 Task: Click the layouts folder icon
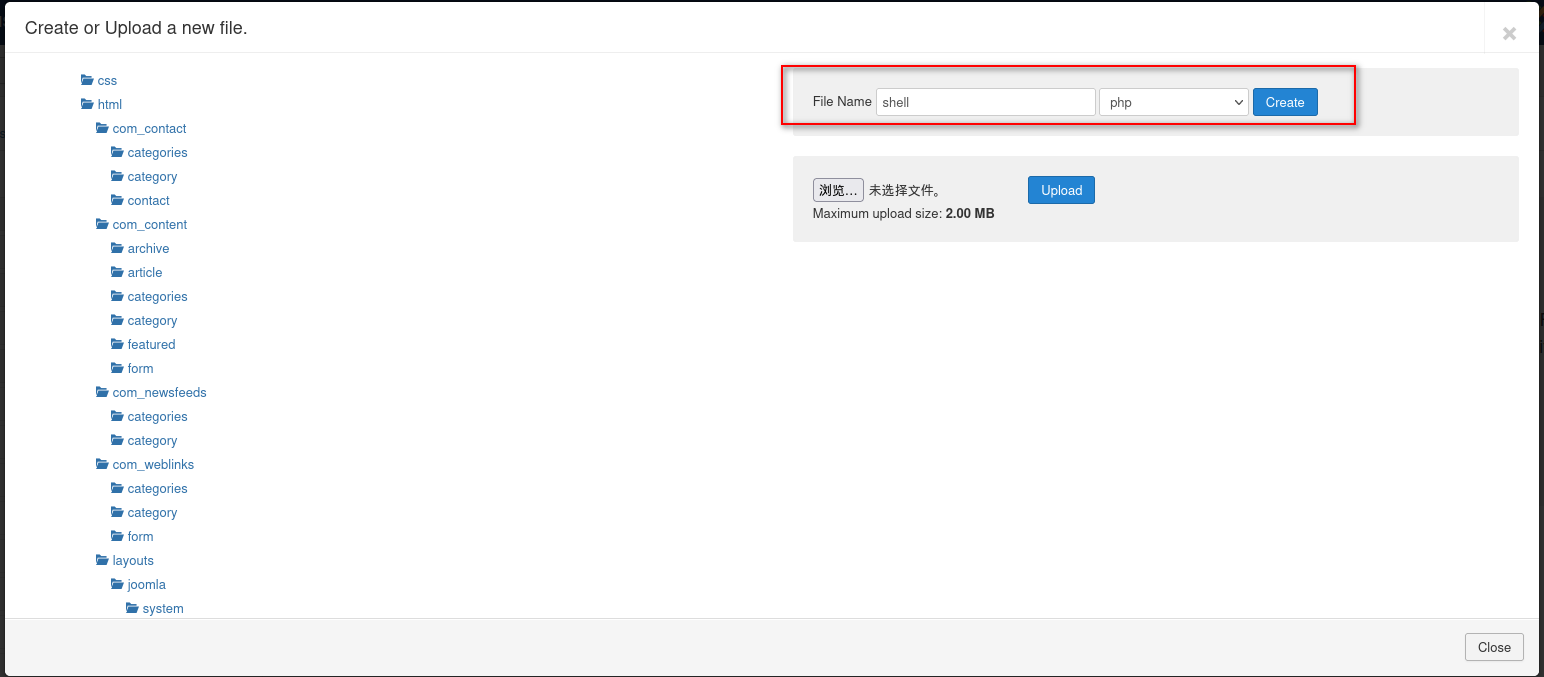click(x=102, y=560)
